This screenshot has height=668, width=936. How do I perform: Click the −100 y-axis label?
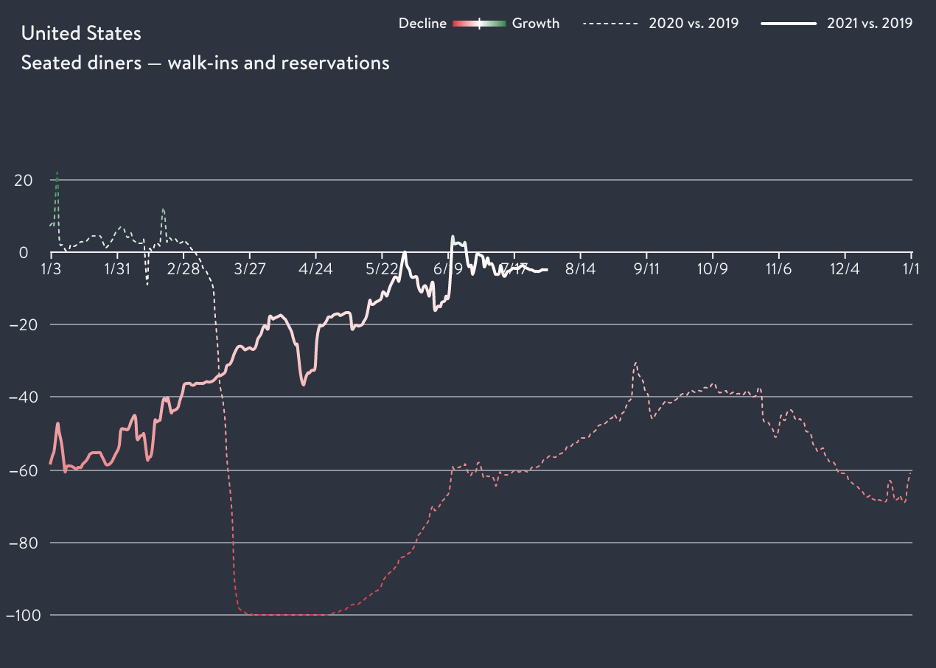click(22, 615)
